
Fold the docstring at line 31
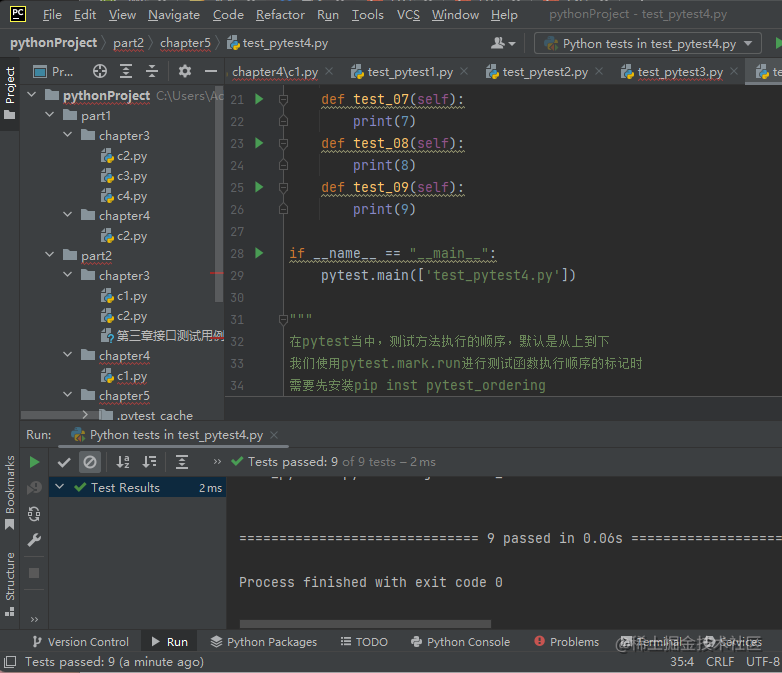point(283,319)
